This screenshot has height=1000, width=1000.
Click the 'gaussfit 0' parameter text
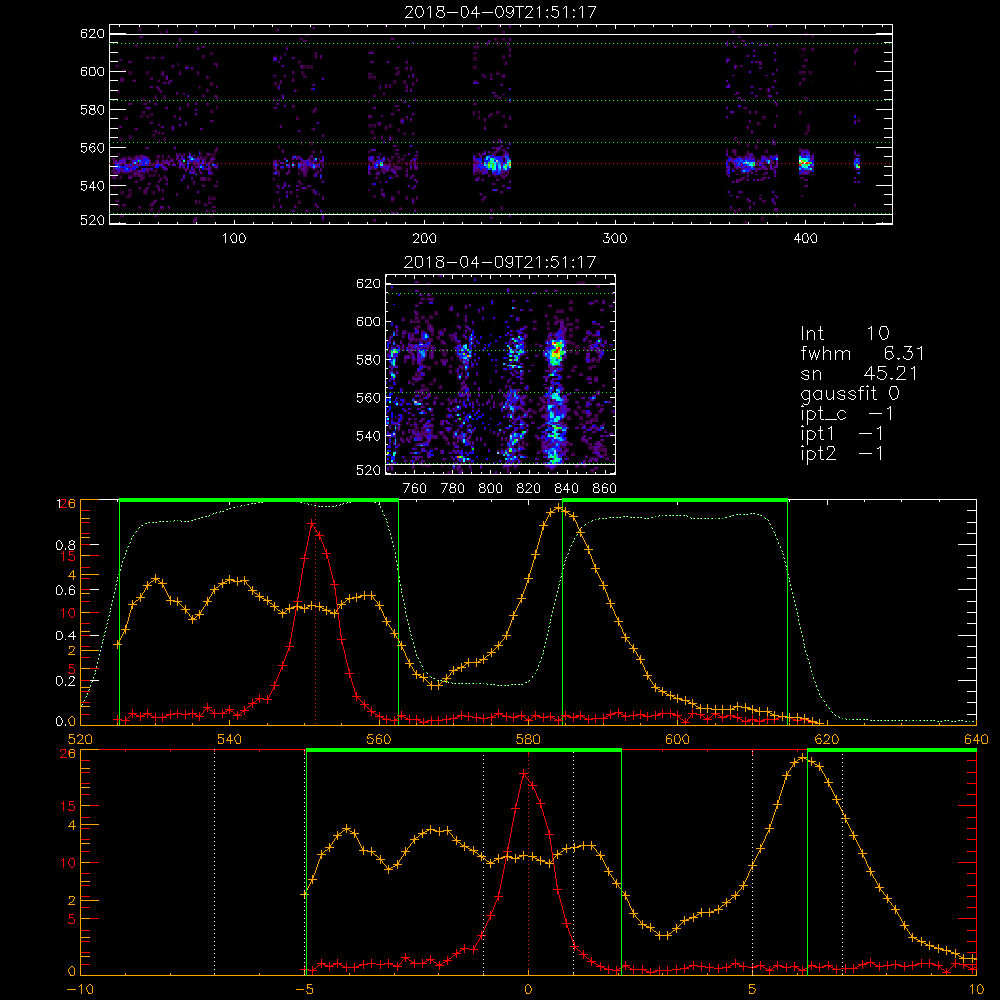click(850, 393)
